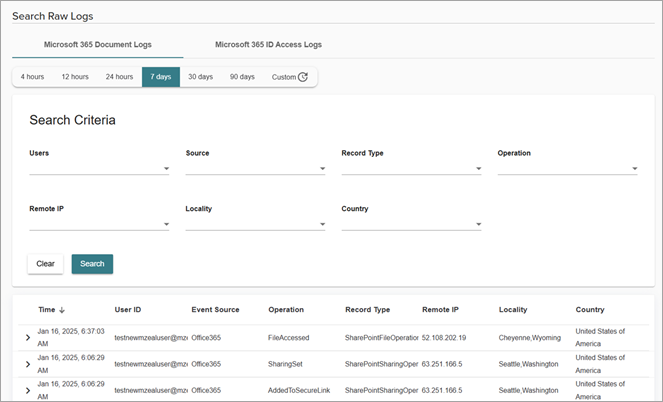This screenshot has height=402, width=663.
Task: Sort by User ID column header
Action: pyautogui.click(x=128, y=310)
